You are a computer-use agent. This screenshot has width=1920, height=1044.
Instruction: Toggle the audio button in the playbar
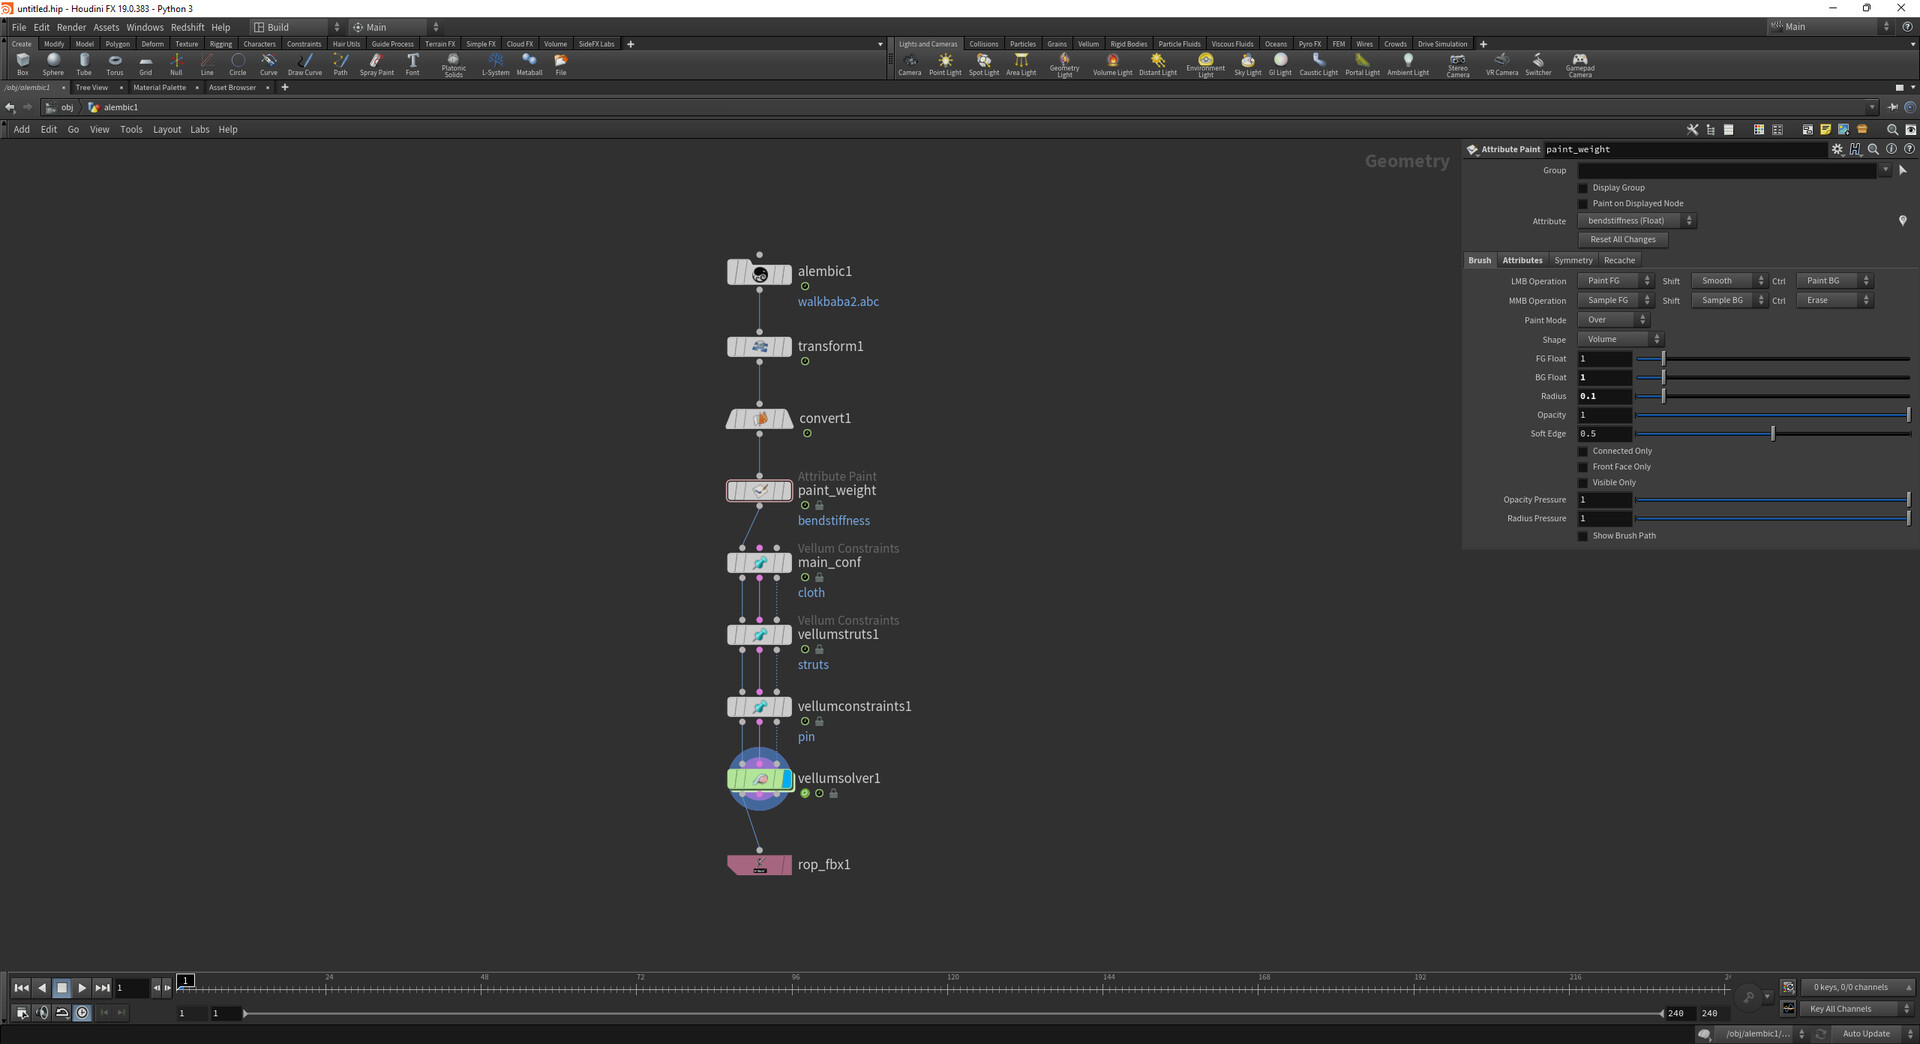click(x=42, y=1013)
